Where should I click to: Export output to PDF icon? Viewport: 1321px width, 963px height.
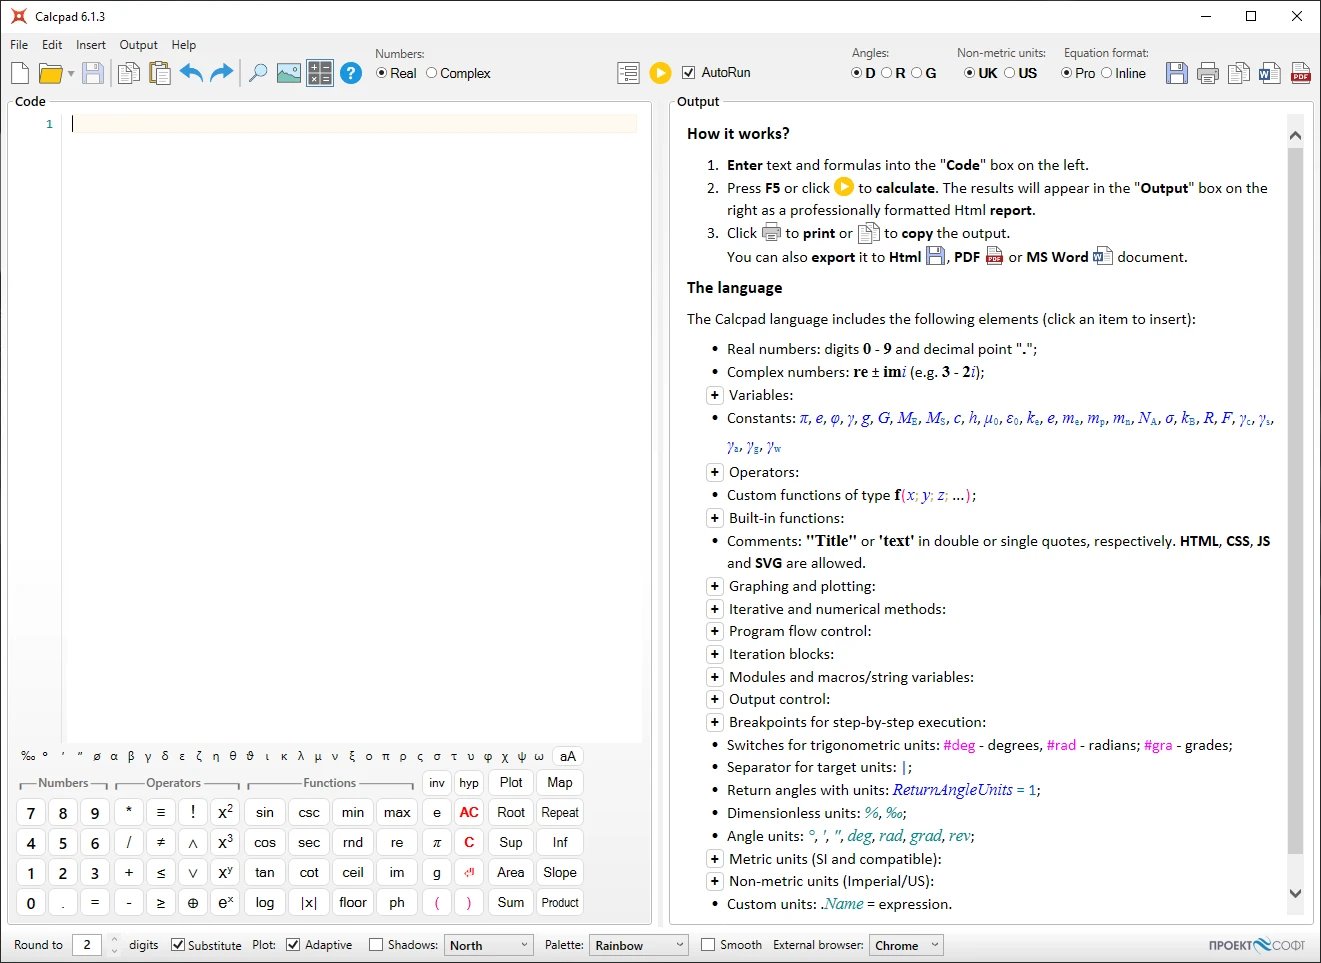coord(1301,73)
